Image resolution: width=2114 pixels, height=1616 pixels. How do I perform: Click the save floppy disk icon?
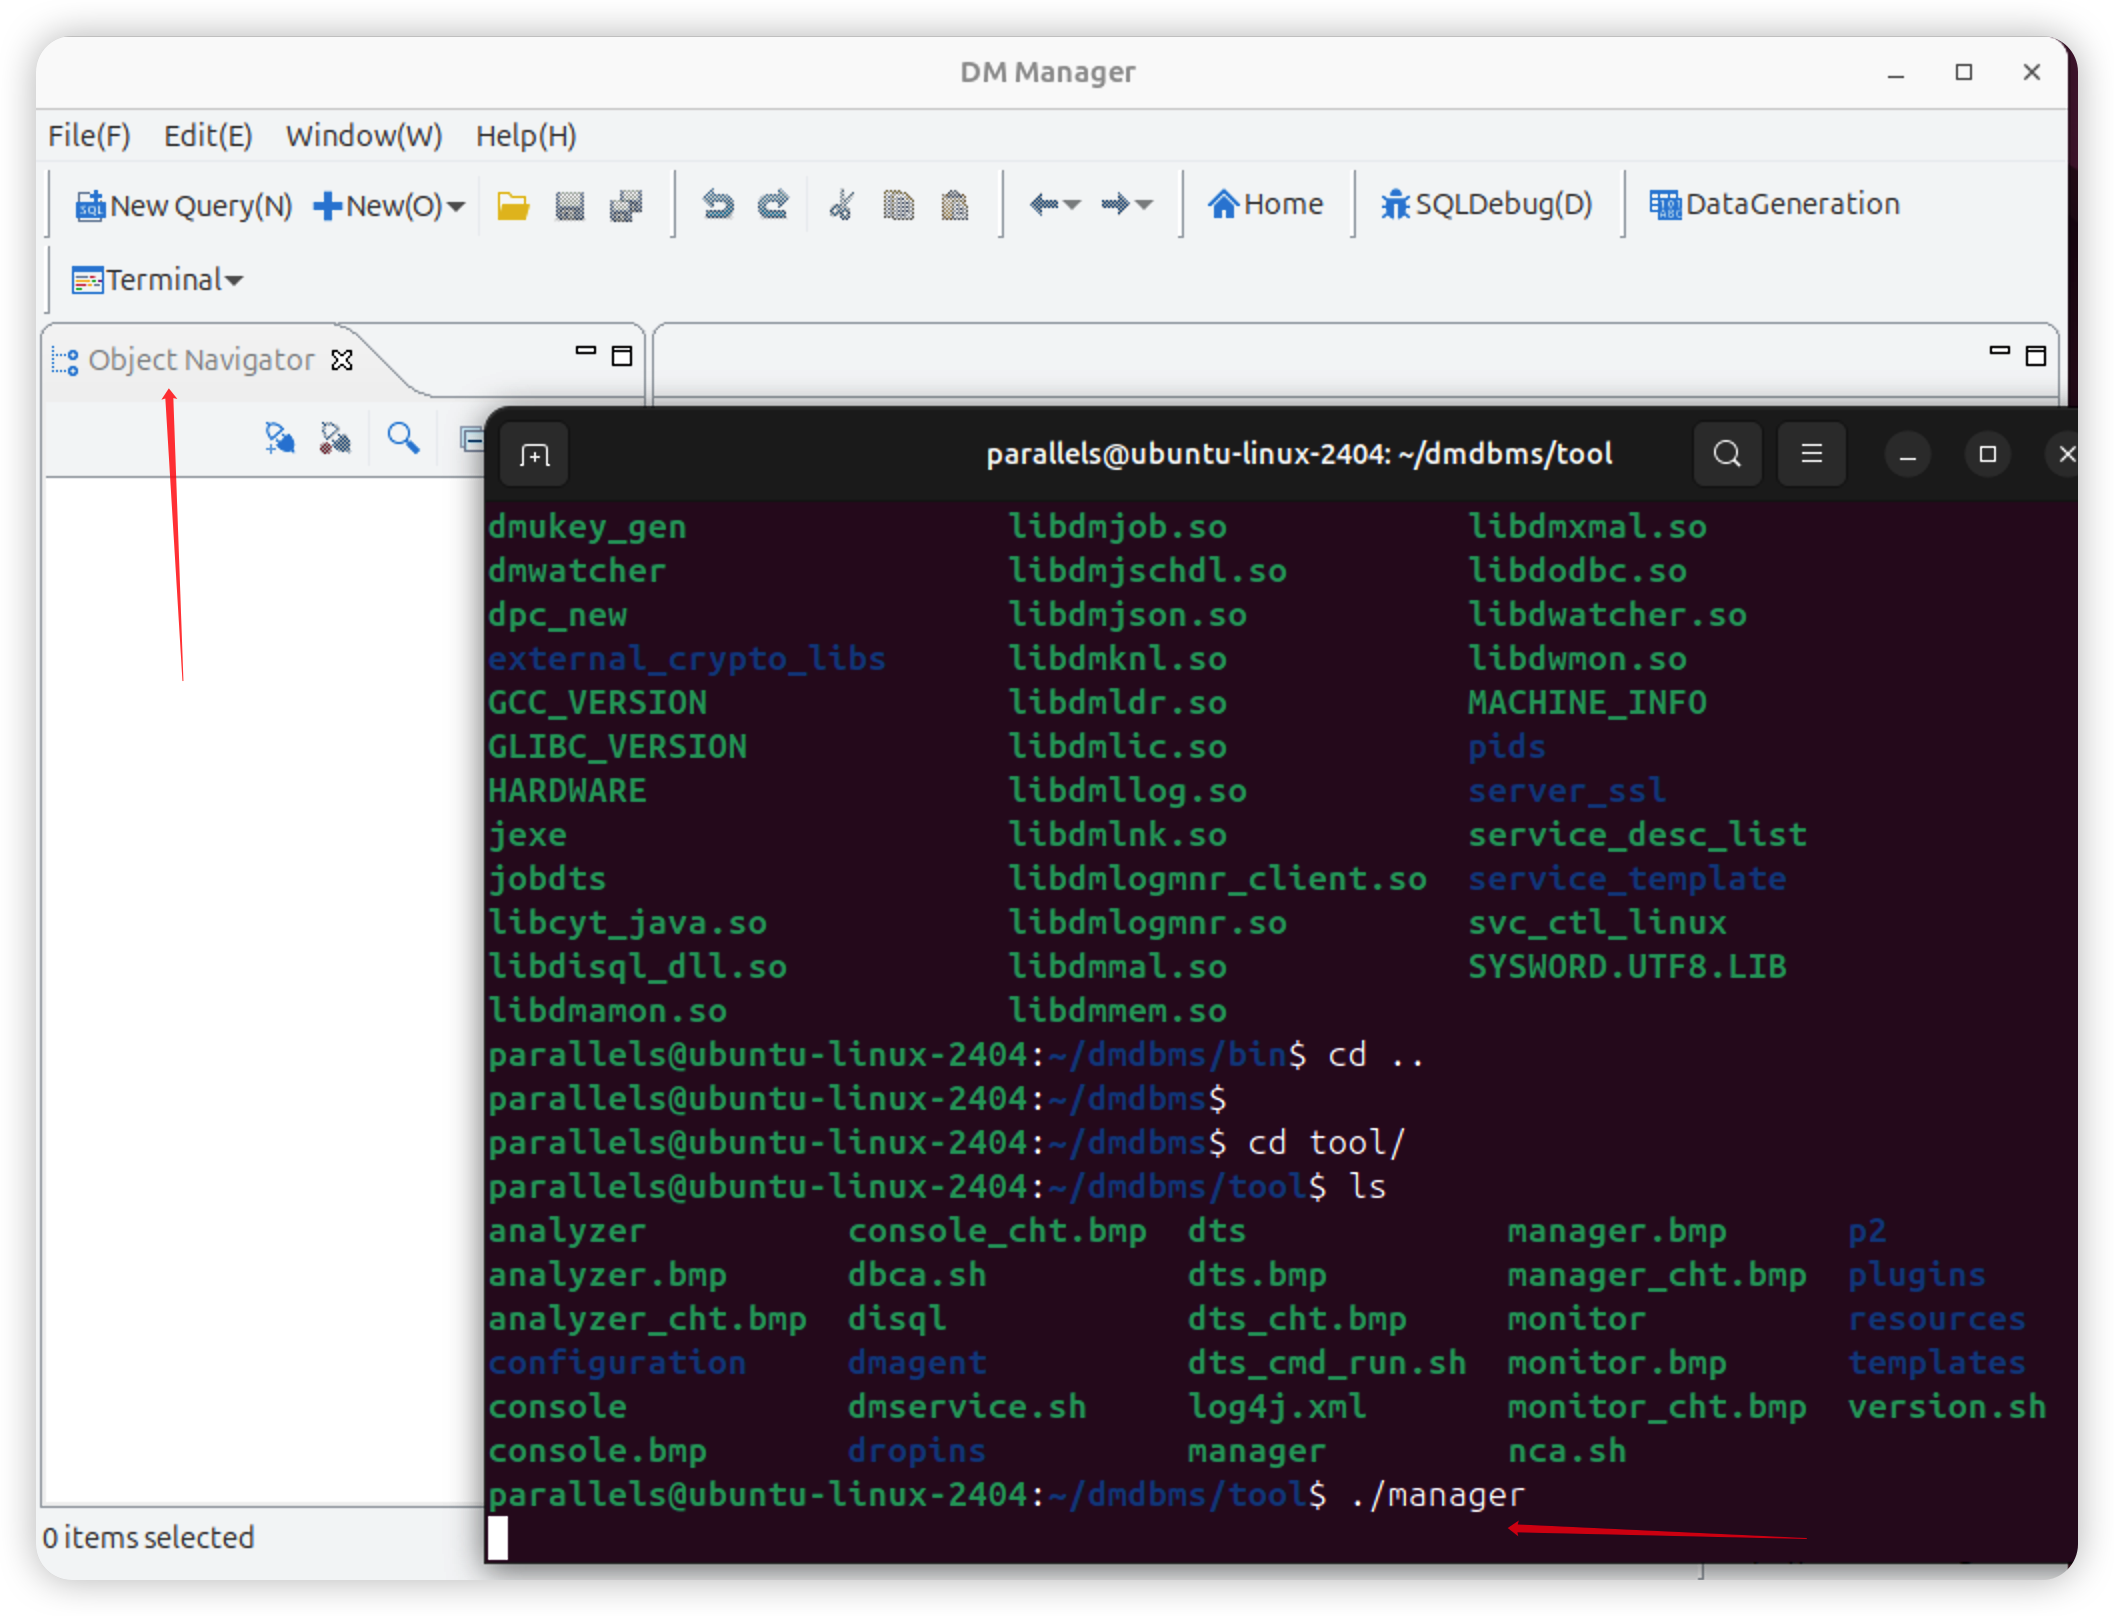(570, 205)
